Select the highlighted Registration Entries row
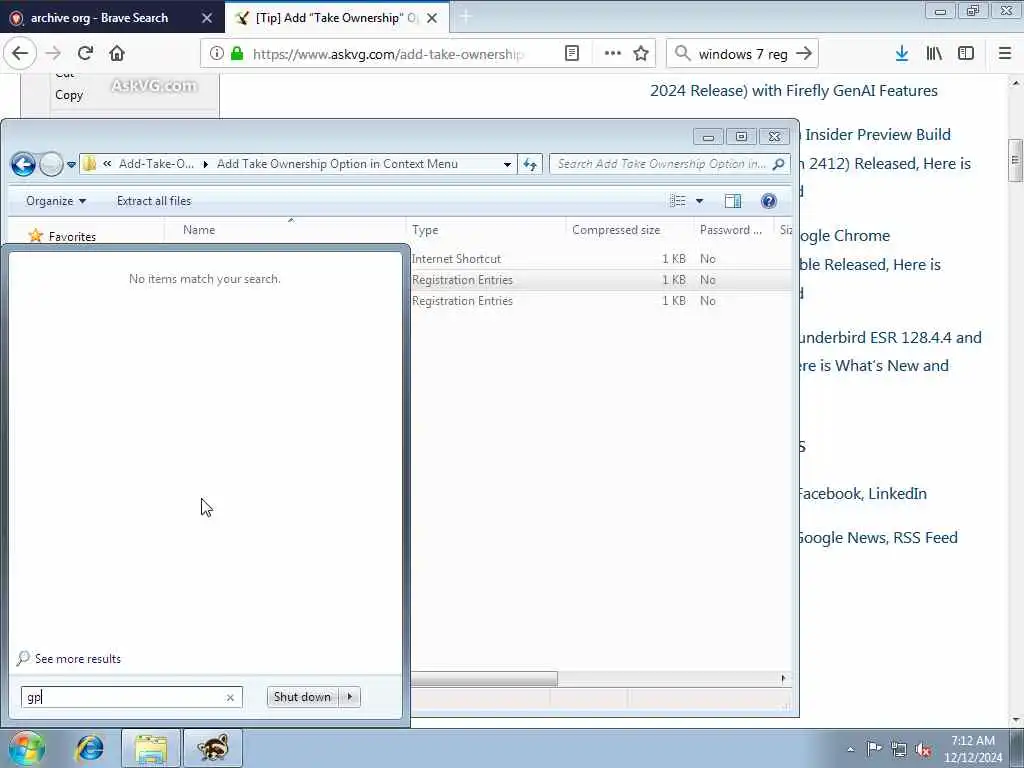Screen dimensions: 1024x768 [601, 280]
